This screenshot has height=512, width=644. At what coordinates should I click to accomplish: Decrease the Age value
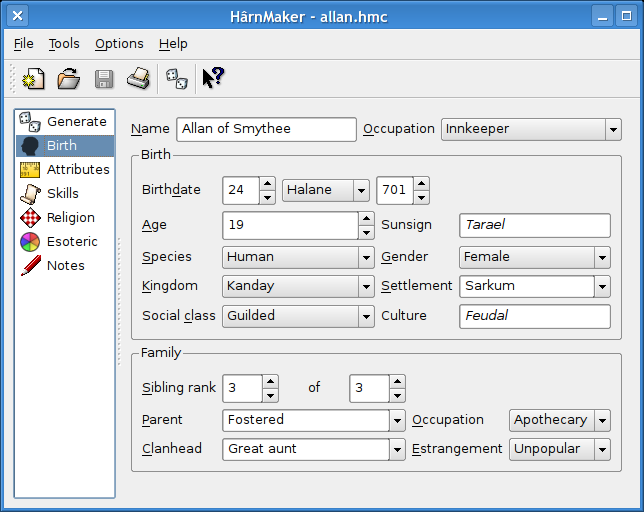pos(366,233)
